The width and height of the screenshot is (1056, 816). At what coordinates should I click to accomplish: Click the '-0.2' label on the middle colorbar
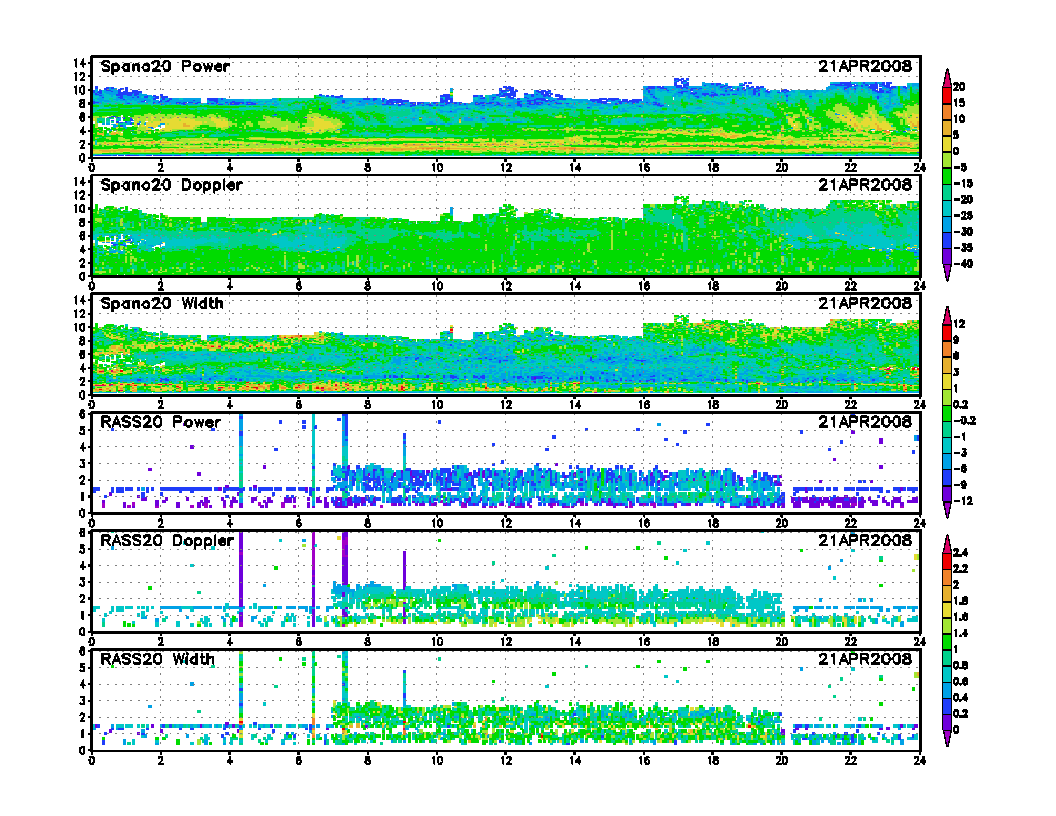(x=965, y=421)
